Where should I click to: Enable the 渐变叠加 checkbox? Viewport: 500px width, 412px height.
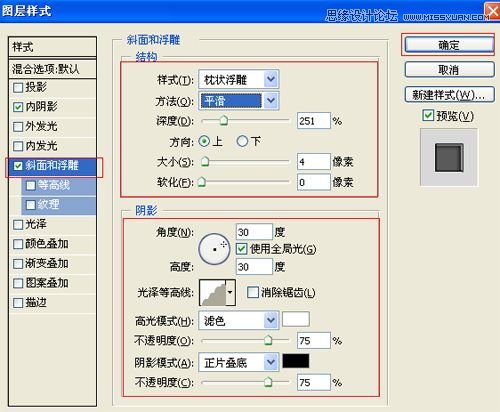pyautogui.click(x=18, y=264)
